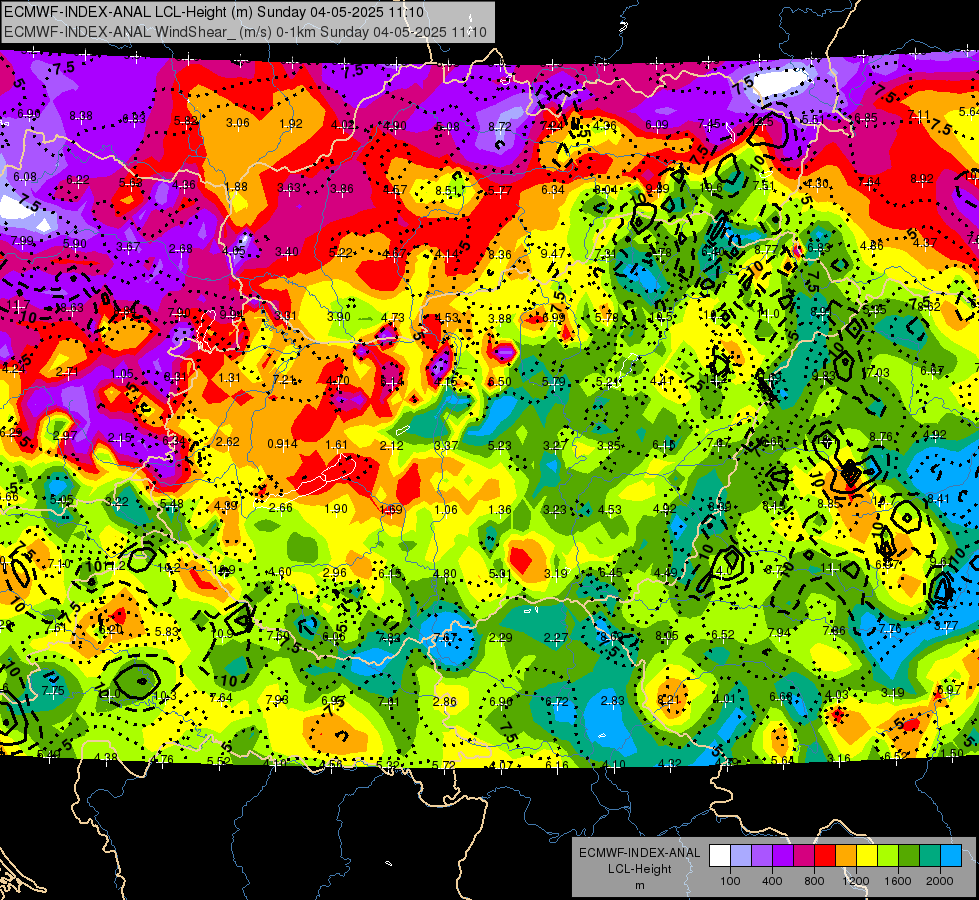This screenshot has width=979, height=900.
Task: Click the grid value '5.79'
Action: pyautogui.click(x=553, y=382)
